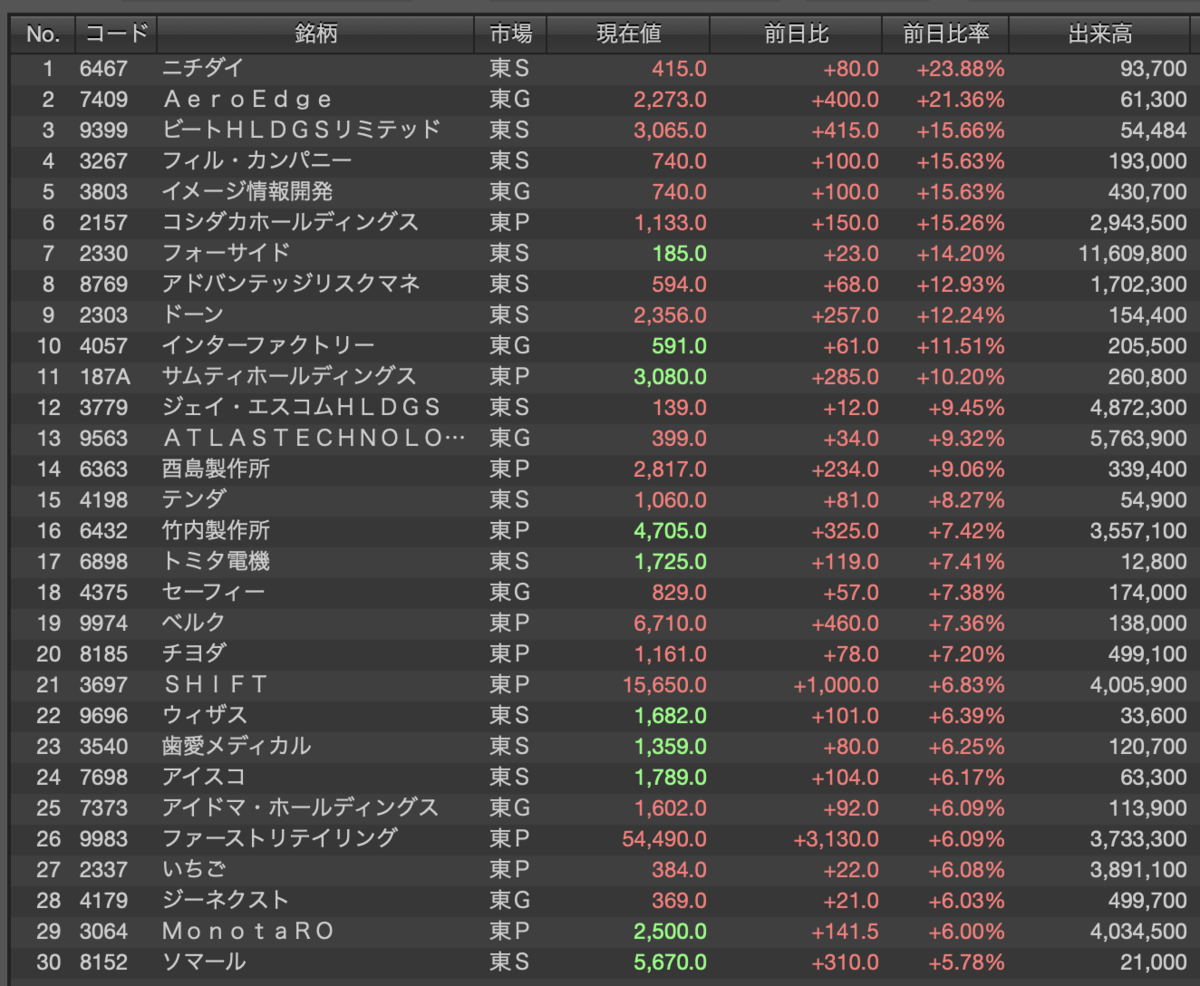Select ウィザス stock name

pyautogui.click(x=204, y=715)
